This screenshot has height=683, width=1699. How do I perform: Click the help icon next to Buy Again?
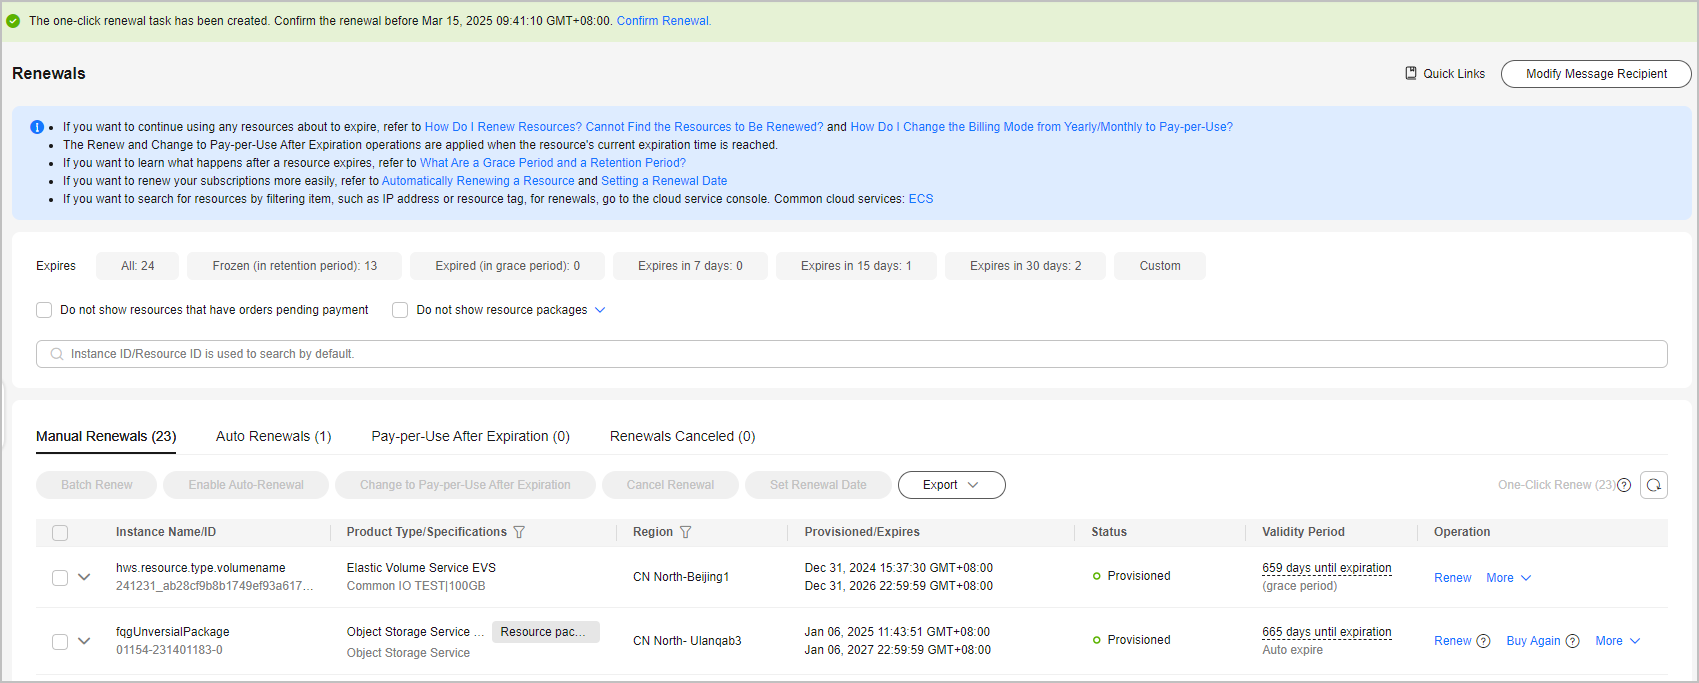(x=1572, y=641)
